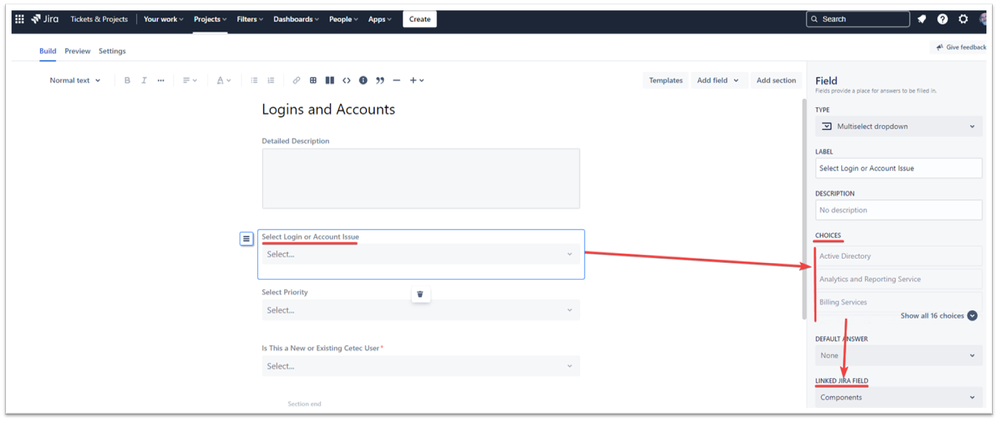Open text color picker
Screen dimensions: 998x421
click(x=223, y=80)
